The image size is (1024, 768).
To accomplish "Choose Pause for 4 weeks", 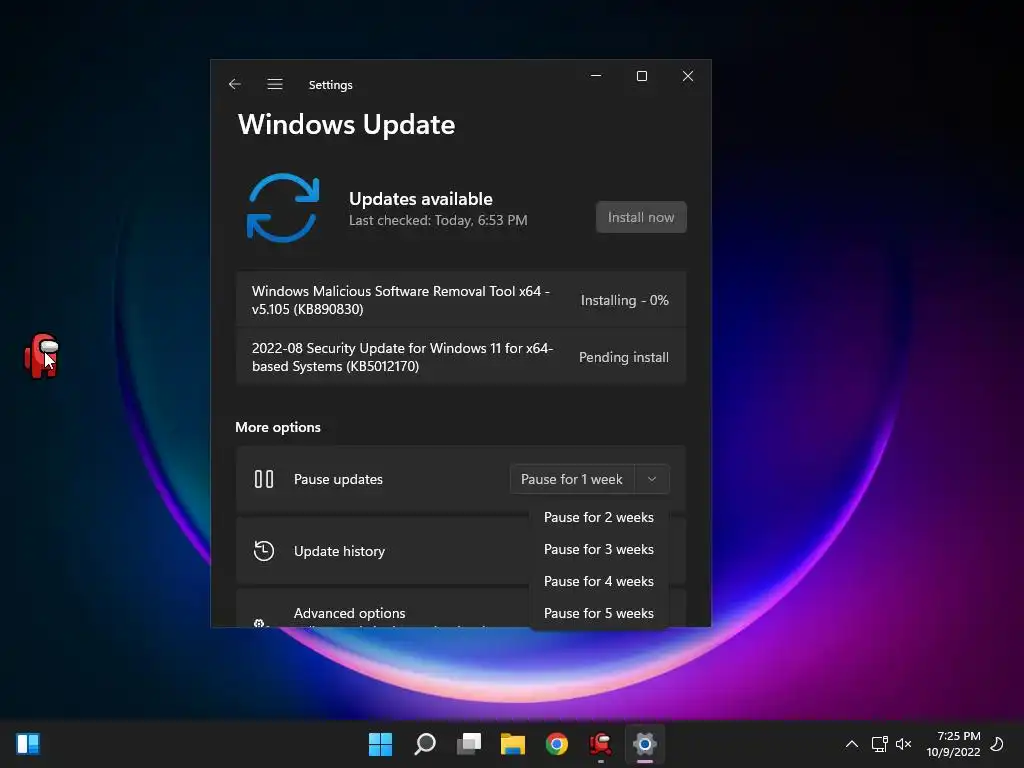I will [x=599, y=581].
